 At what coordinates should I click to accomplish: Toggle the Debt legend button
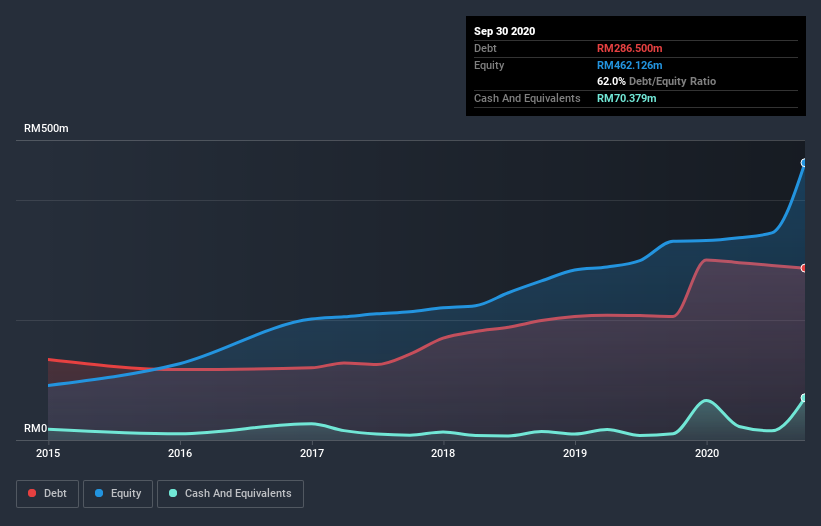[48, 494]
